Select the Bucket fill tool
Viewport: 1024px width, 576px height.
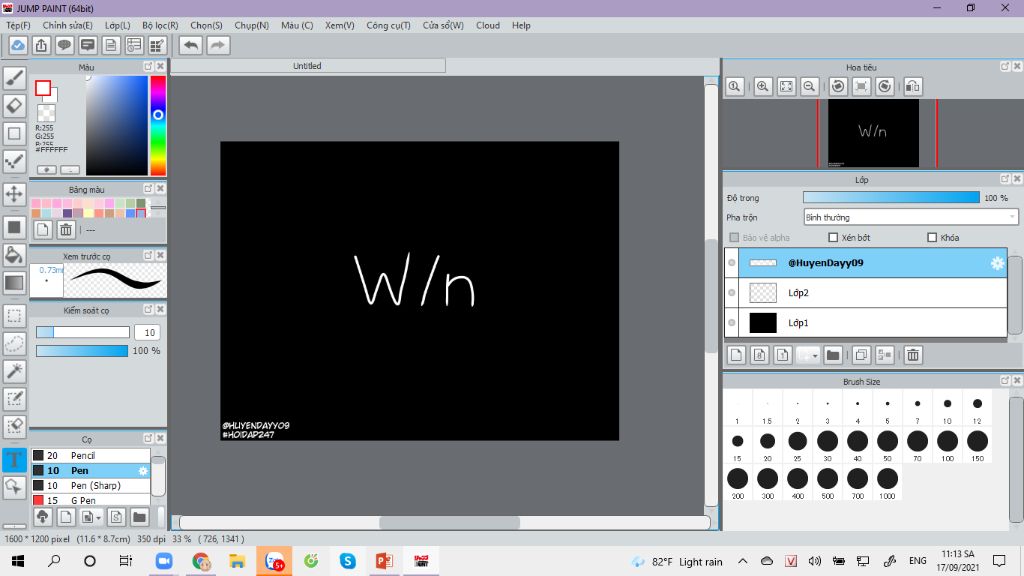tap(14, 255)
